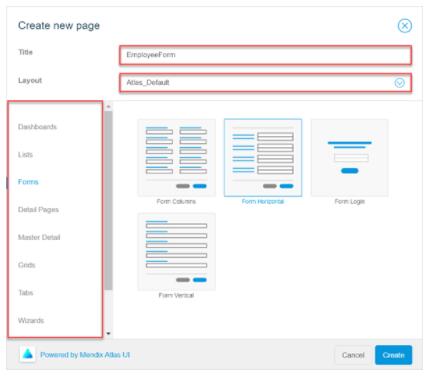Open the Powered by Mendix Atlas UI link
Viewport: 428px width, 376px height.
tap(85, 355)
